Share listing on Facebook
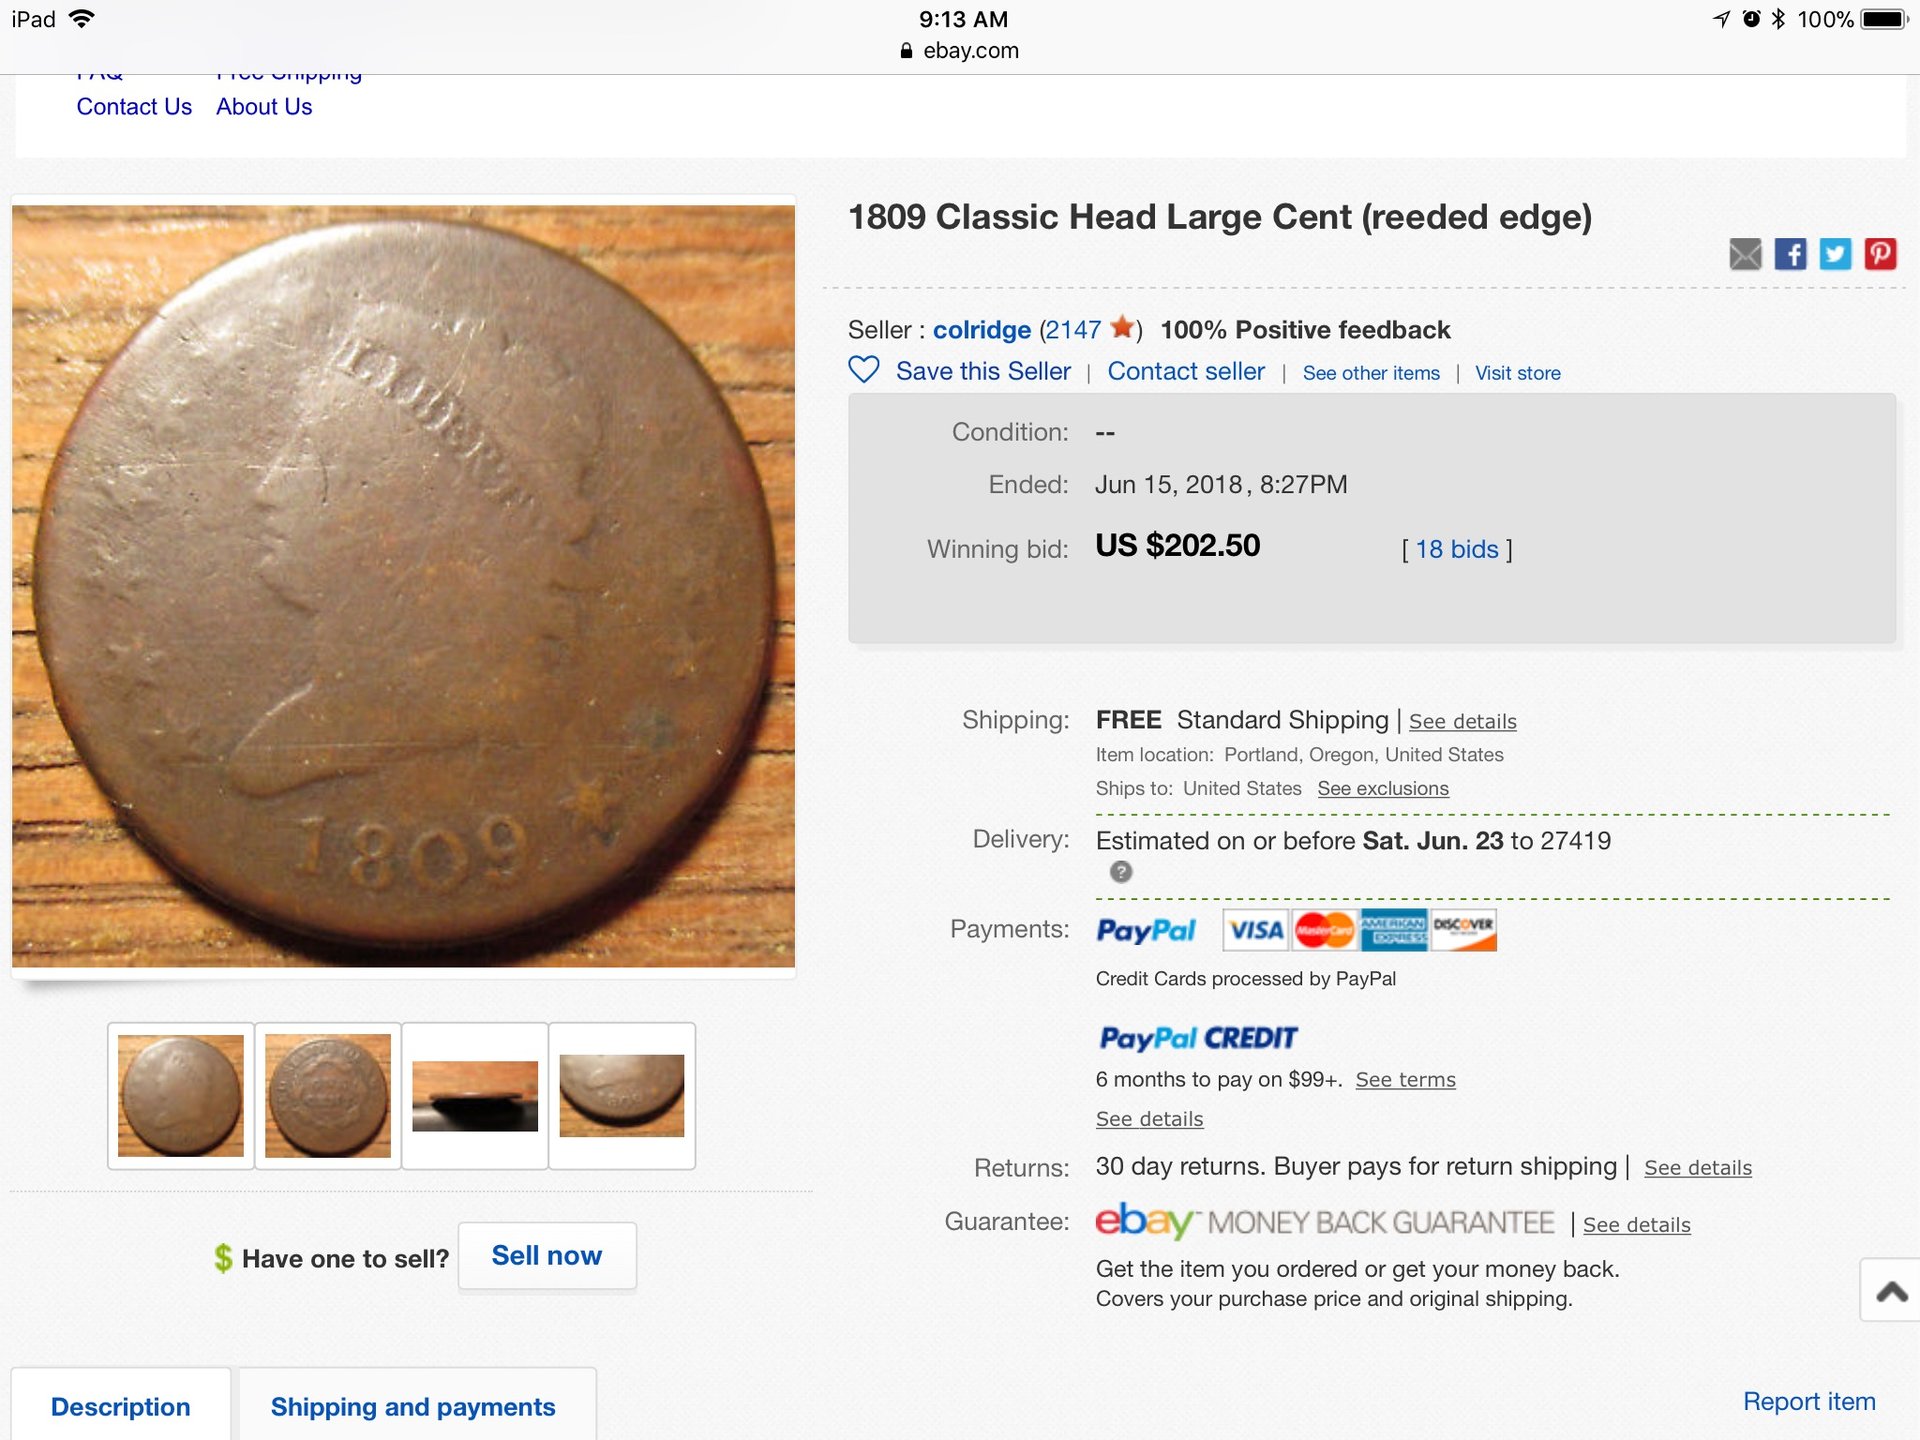The height and width of the screenshot is (1440, 1920). pos(1790,254)
